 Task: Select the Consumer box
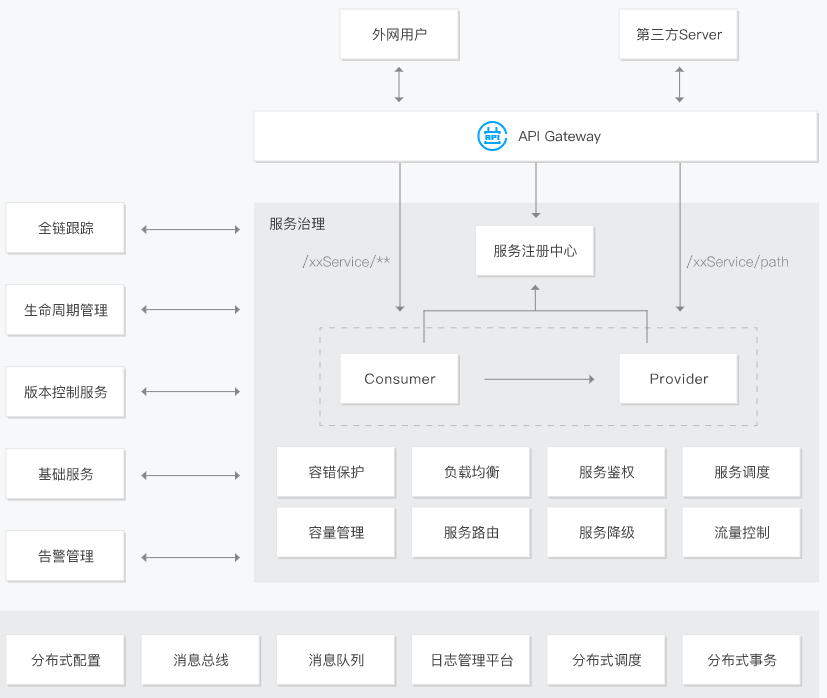tap(400, 379)
